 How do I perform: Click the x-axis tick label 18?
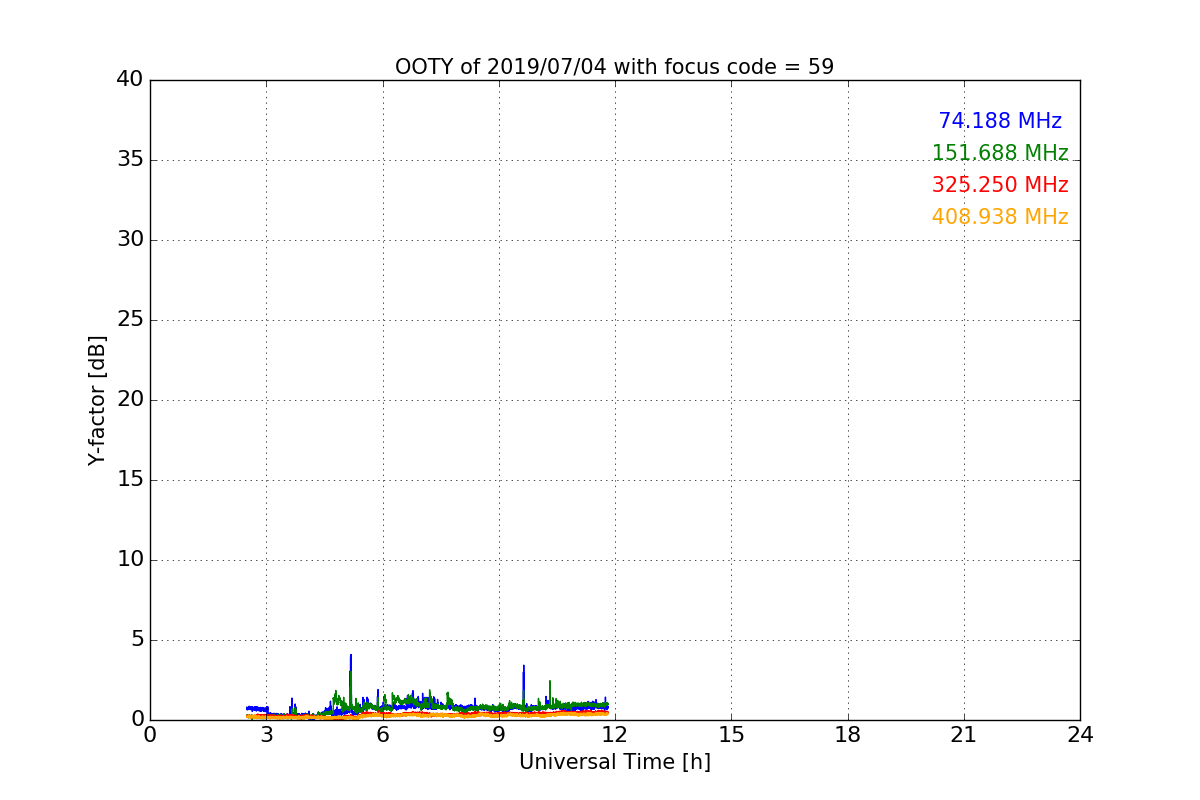pyautogui.click(x=848, y=735)
